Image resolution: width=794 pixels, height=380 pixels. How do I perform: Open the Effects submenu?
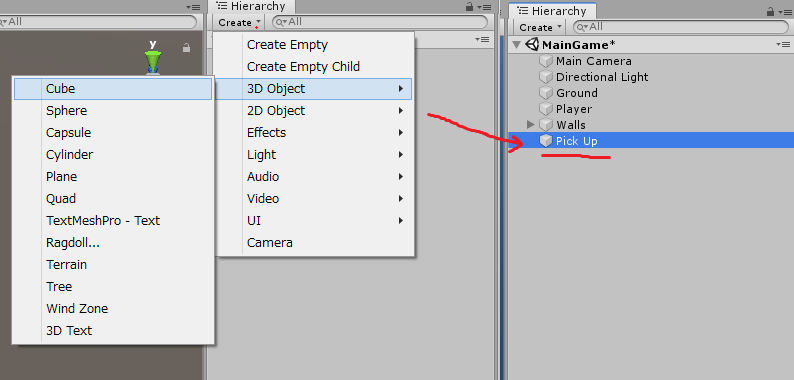coord(313,133)
